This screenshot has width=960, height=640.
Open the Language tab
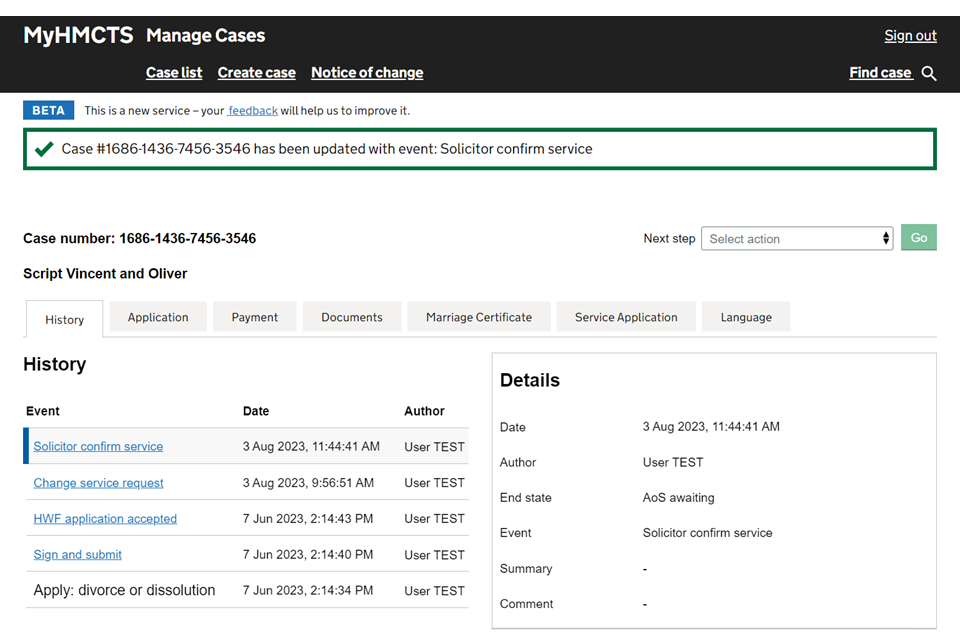(x=746, y=317)
